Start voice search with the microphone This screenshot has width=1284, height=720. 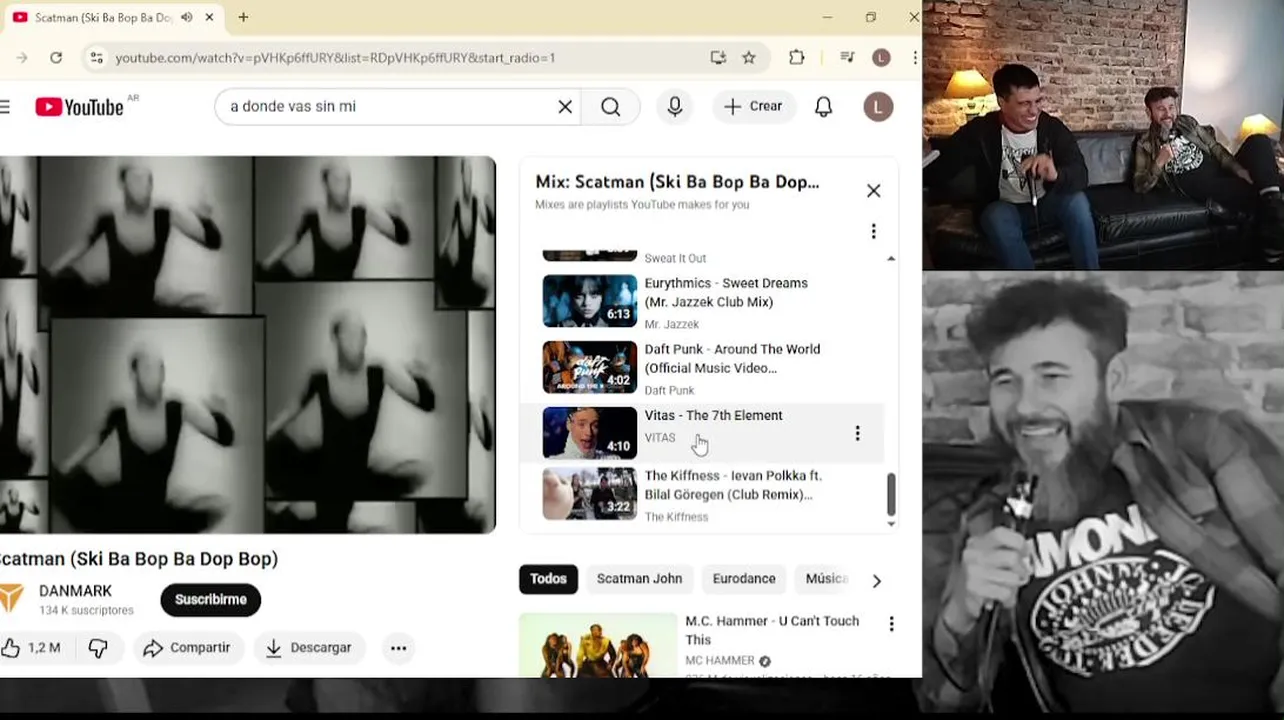pos(675,106)
